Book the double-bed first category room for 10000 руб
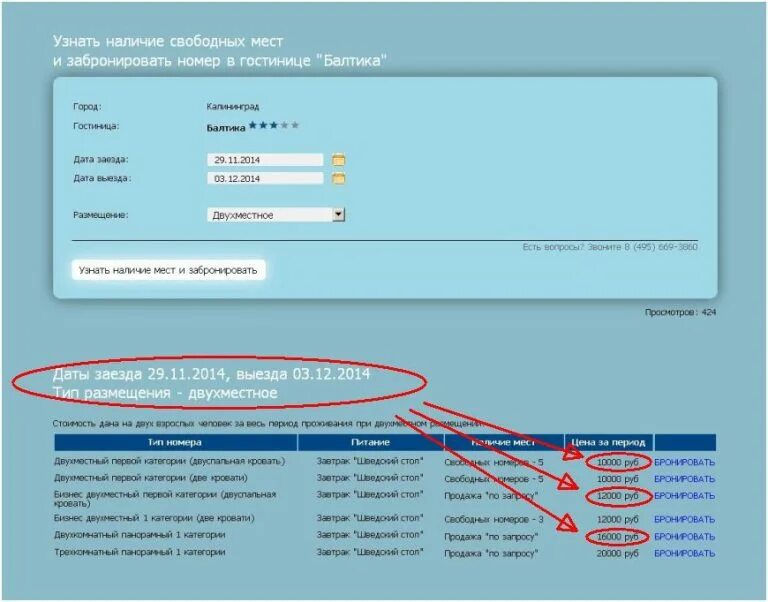Screen dimensions: 768x602 684,462
